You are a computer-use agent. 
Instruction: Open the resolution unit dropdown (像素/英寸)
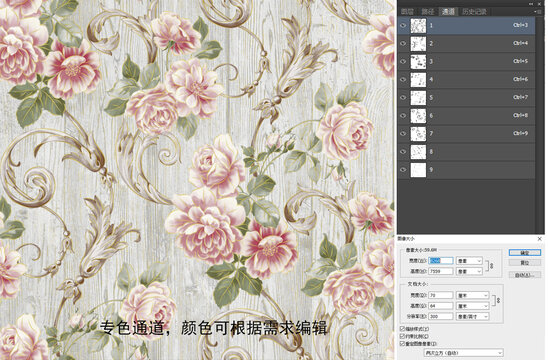473,317
